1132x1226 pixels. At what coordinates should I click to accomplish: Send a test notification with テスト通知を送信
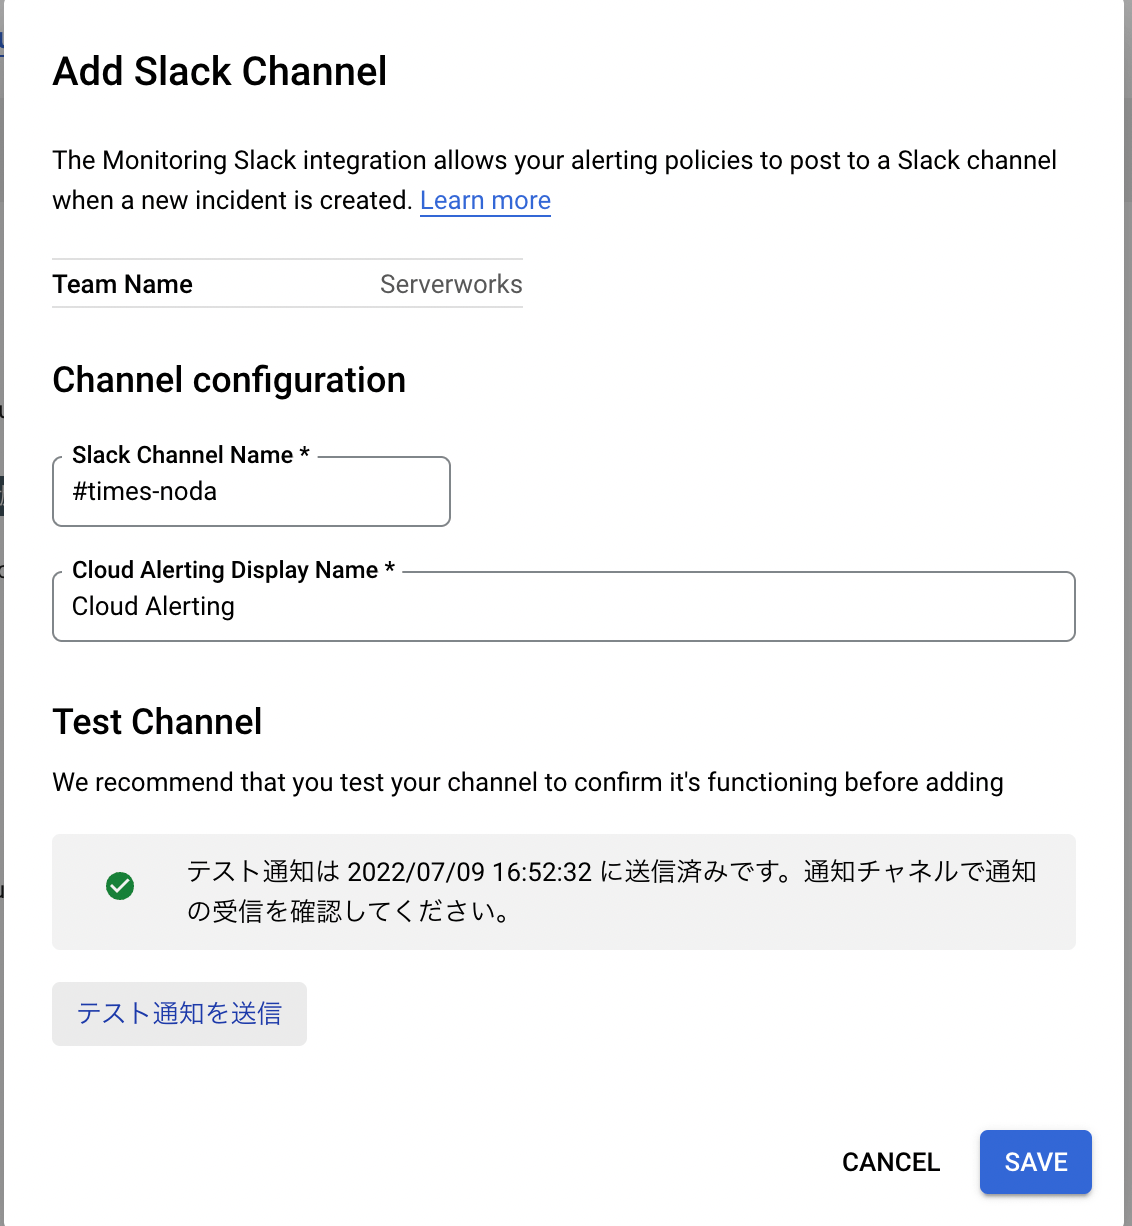pyautogui.click(x=179, y=1014)
